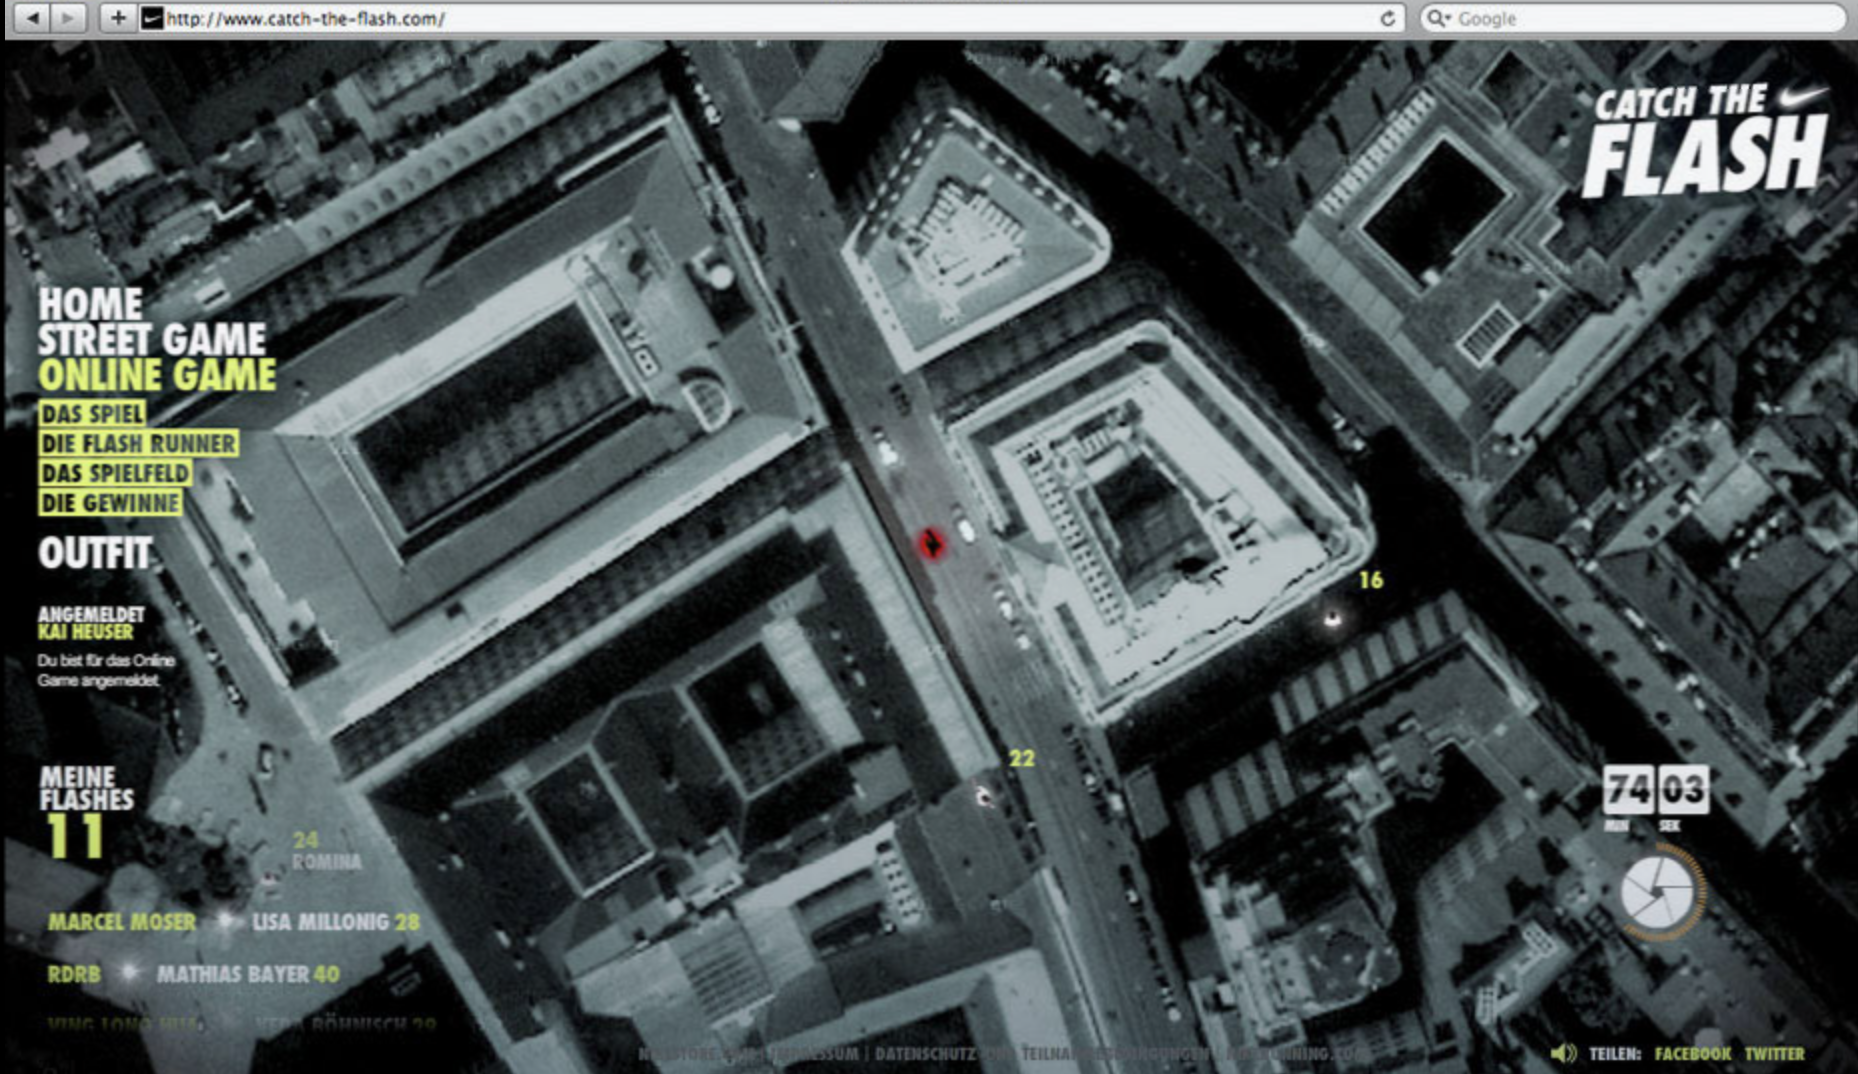The image size is (1858, 1074).
Task: Click the minutes counter showing 74
Action: click(1629, 790)
